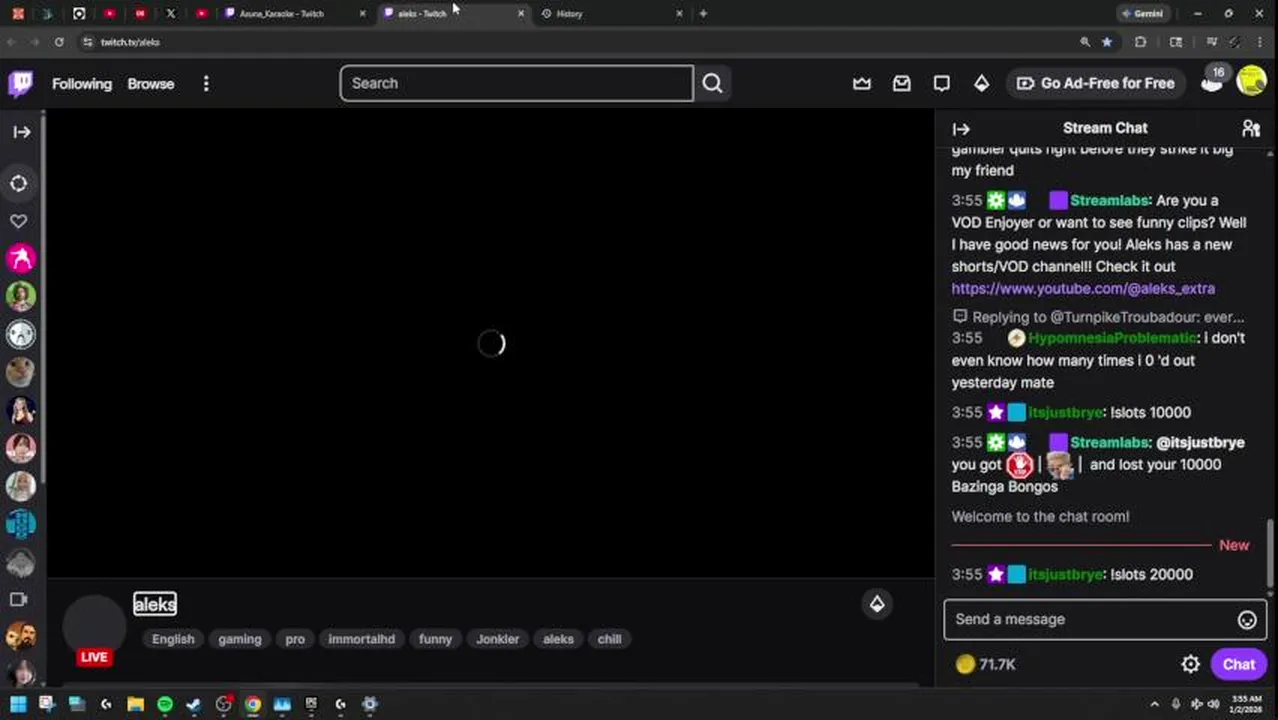Click the Twitch logo home icon
This screenshot has width=1278, height=720.
pos(20,83)
